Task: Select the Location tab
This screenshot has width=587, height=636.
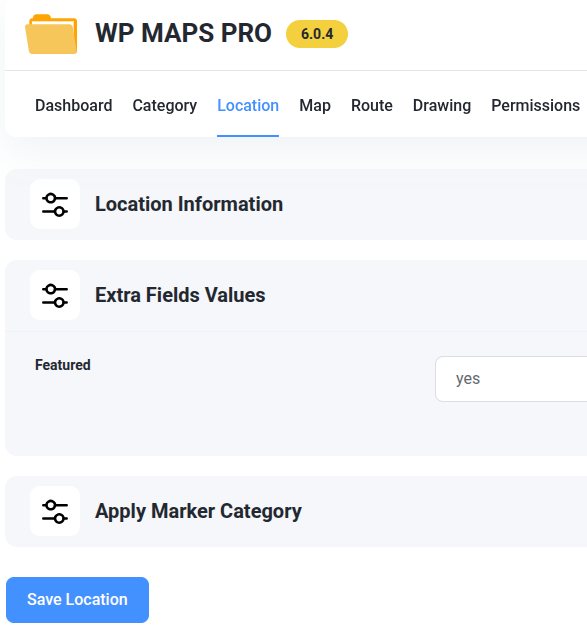Action: click(248, 105)
